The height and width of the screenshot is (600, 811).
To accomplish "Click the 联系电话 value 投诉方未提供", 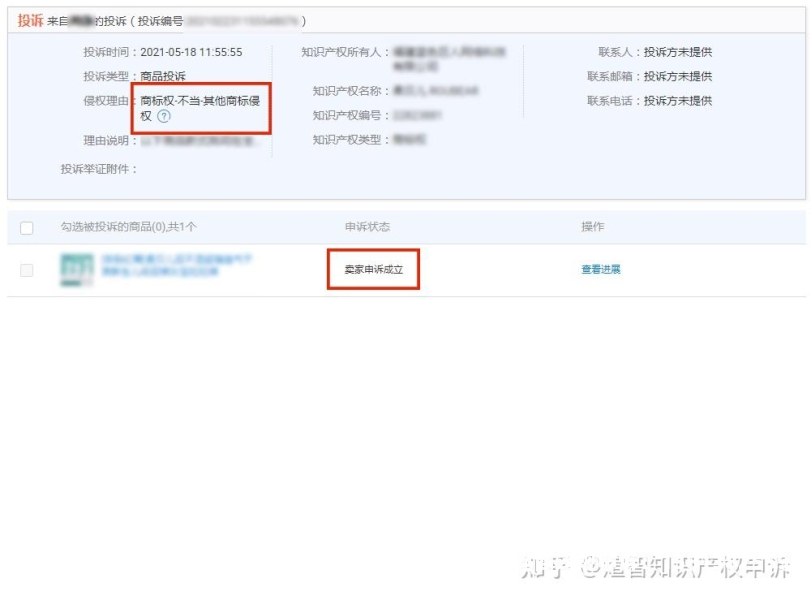I will point(677,101).
